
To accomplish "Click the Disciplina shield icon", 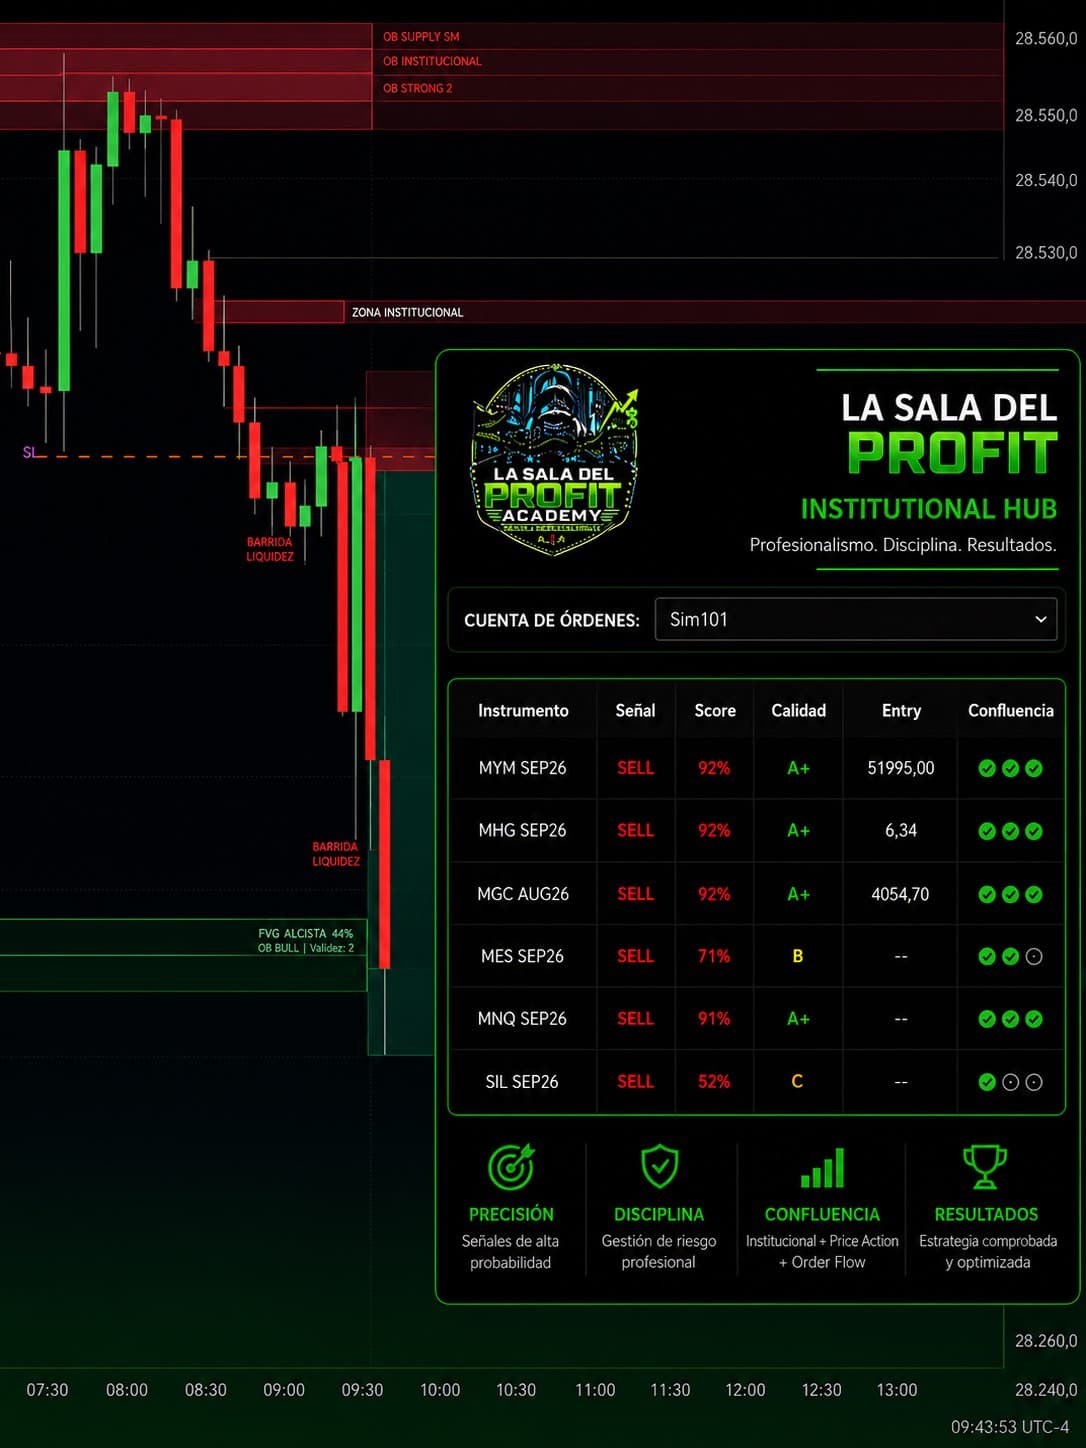I will [660, 1166].
